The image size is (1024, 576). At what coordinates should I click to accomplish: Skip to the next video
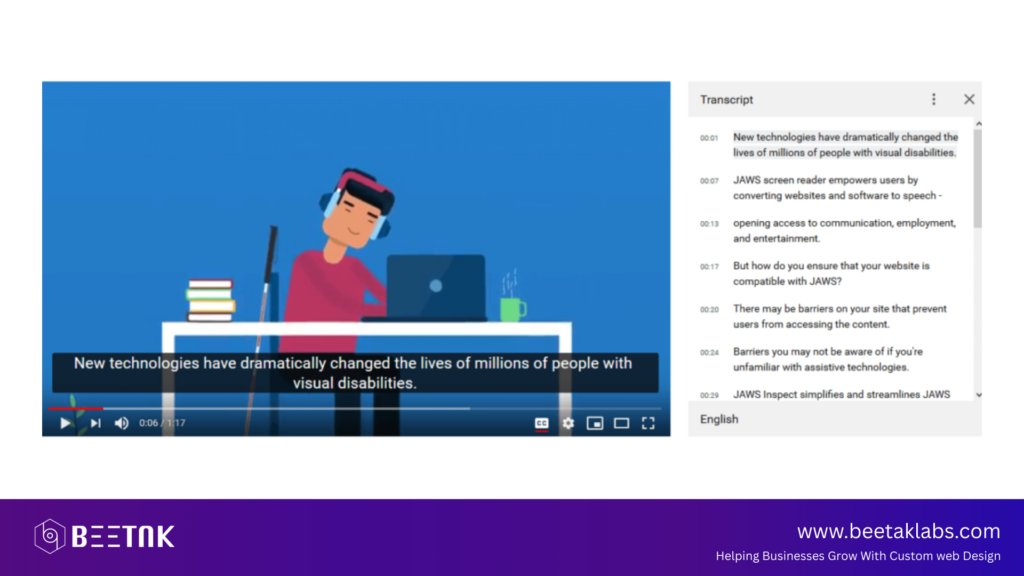tap(96, 423)
